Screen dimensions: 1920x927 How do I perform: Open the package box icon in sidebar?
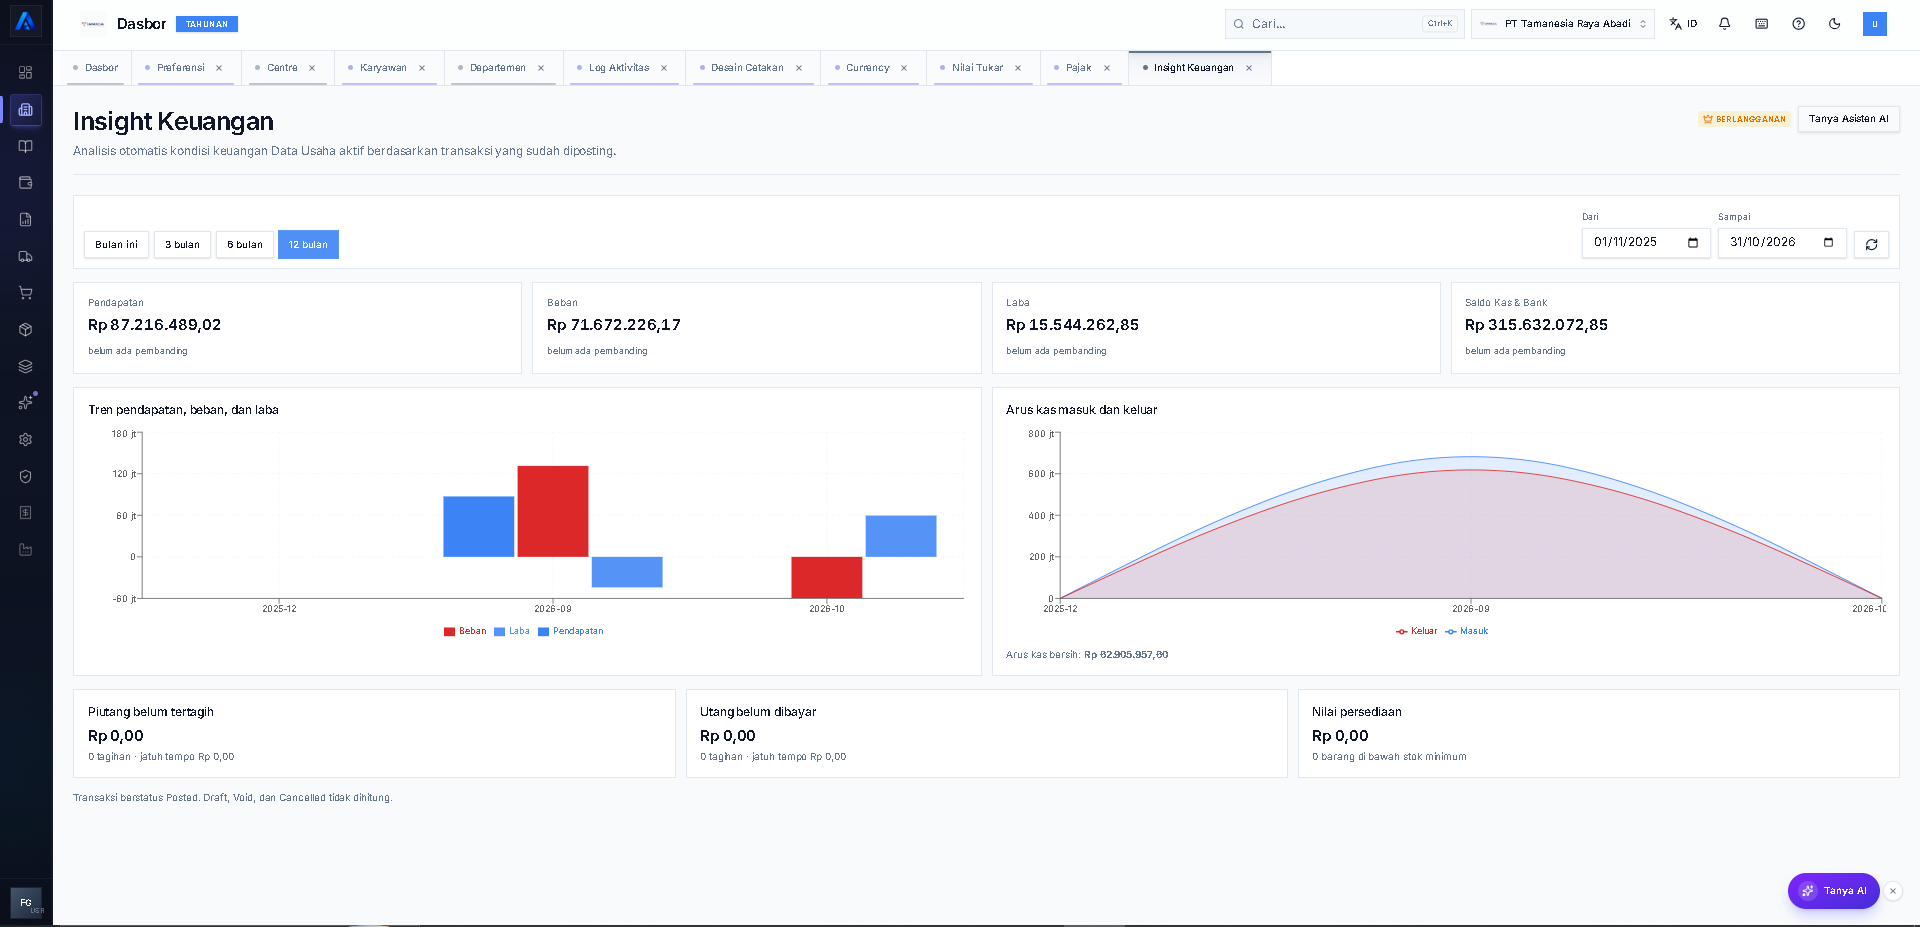[x=26, y=330]
